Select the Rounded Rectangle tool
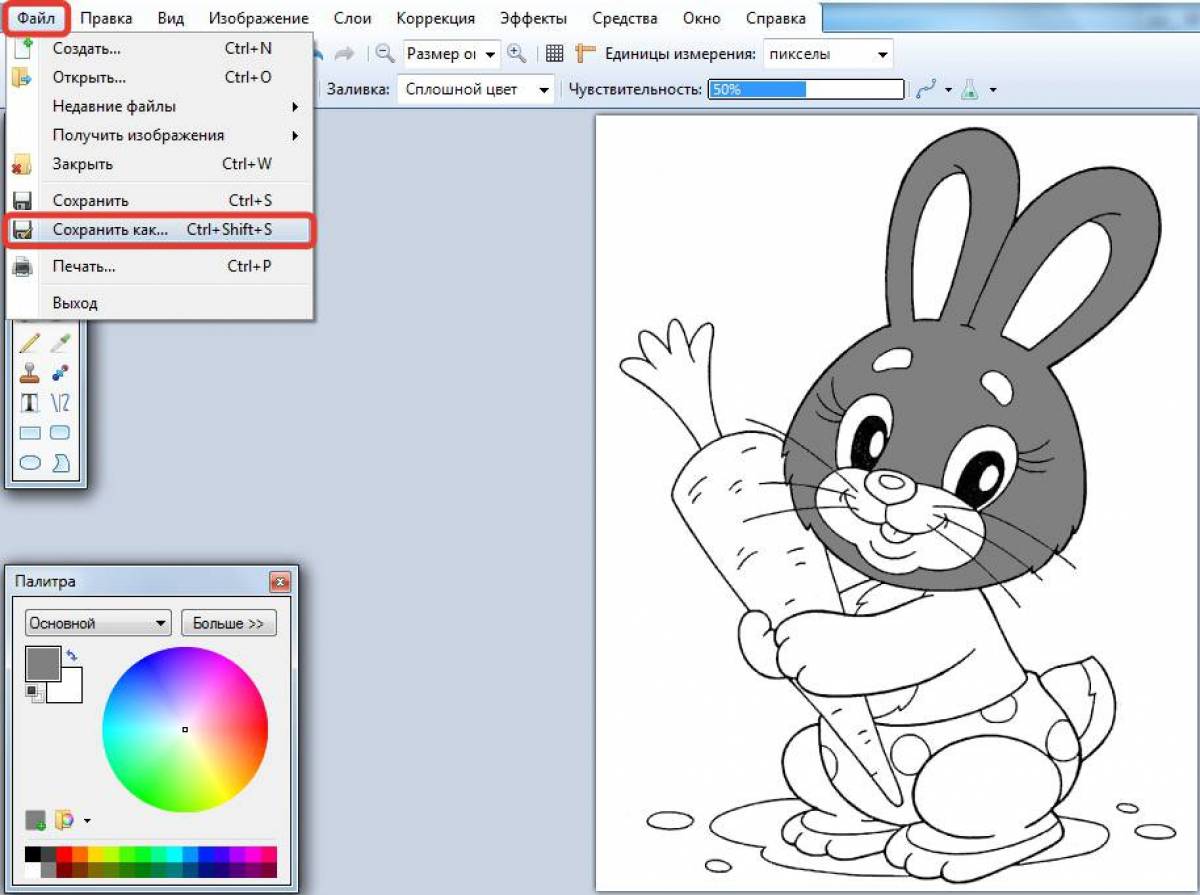This screenshot has height=895, width=1200. coord(60,433)
